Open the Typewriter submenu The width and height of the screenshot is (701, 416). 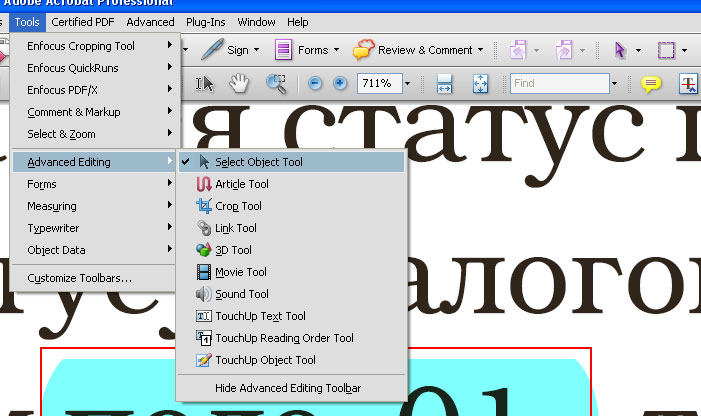[94, 228]
